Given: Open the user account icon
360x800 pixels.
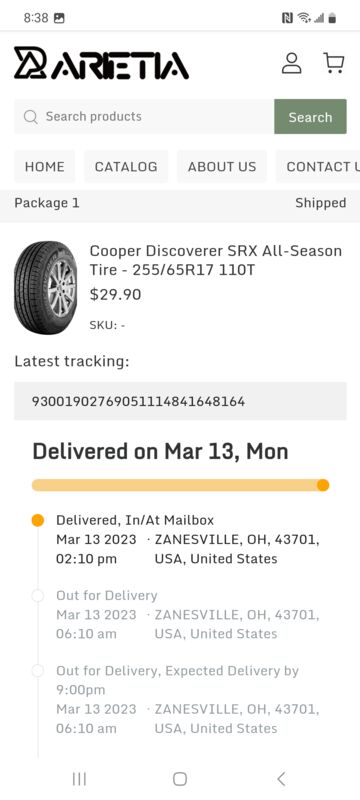Looking at the screenshot, I should [292, 63].
